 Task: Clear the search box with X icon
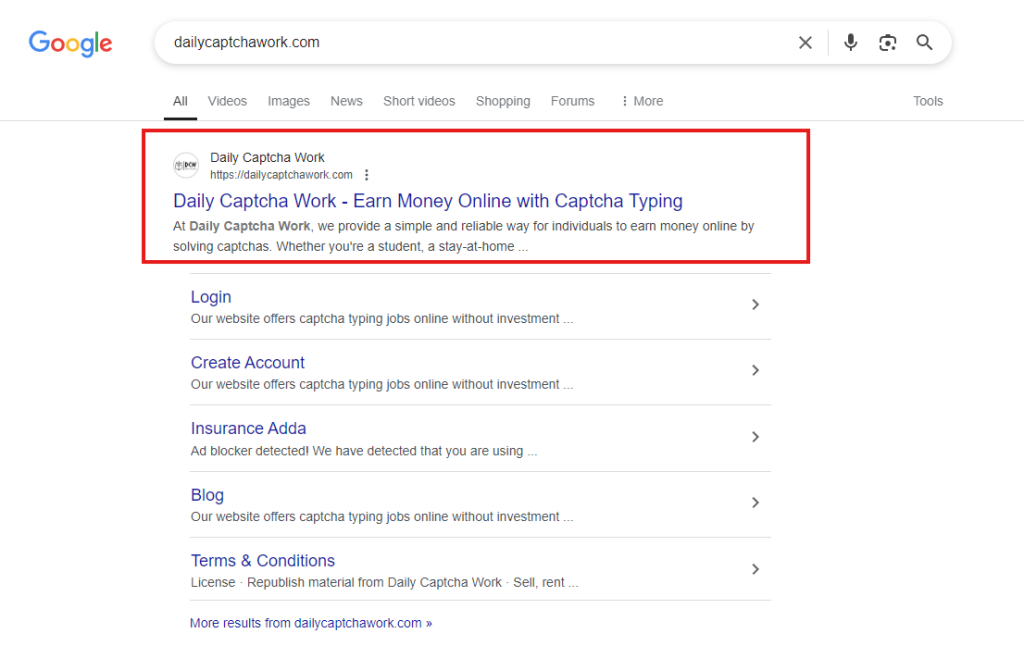(805, 42)
